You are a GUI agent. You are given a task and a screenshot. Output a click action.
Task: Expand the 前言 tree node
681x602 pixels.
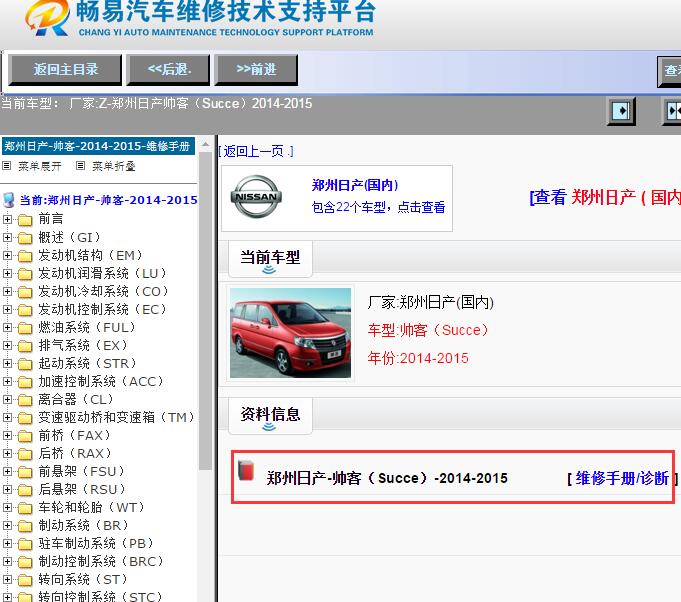7,219
